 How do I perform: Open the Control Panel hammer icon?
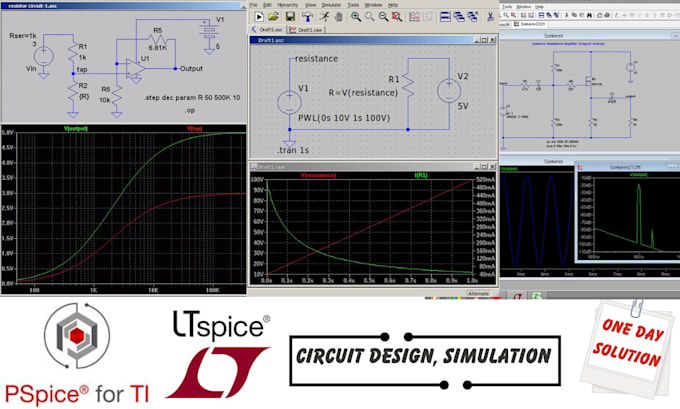pyautogui.click(x=307, y=17)
